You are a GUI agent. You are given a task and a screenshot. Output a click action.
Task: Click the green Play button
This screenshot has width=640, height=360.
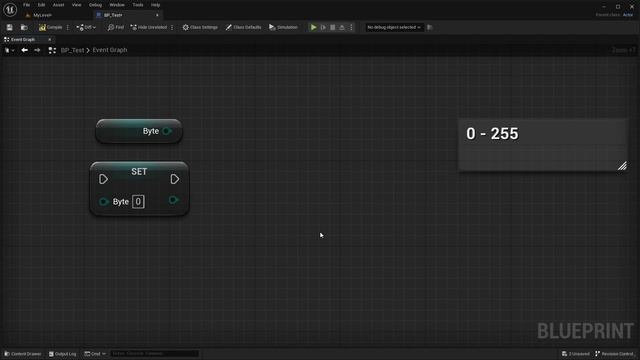click(x=313, y=27)
